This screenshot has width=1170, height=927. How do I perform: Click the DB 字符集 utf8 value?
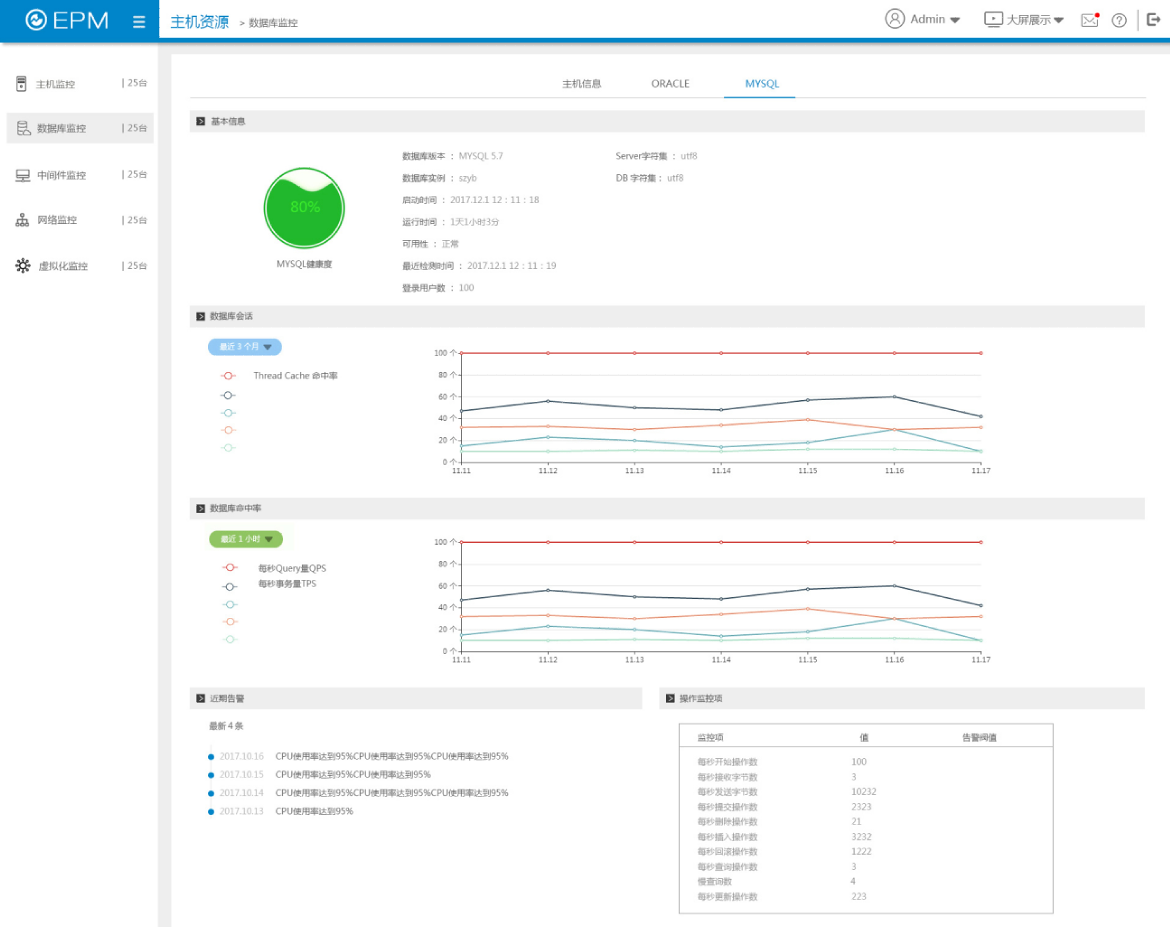click(675, 178)
